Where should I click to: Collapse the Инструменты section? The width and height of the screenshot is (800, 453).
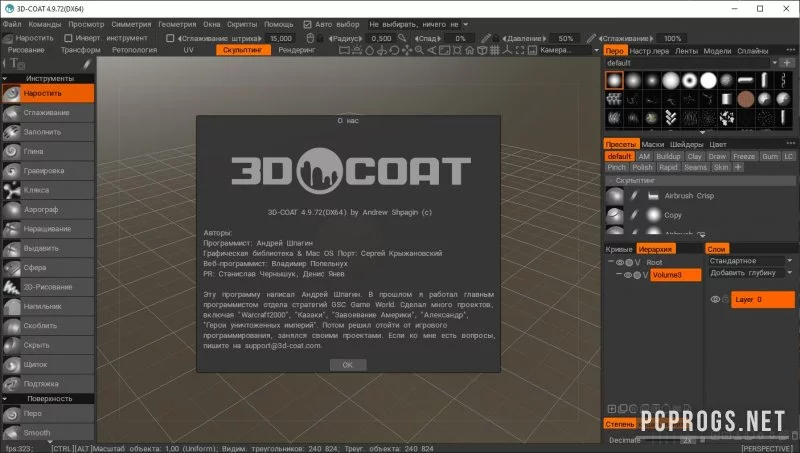pyautogui.click(x=5, y=79)
